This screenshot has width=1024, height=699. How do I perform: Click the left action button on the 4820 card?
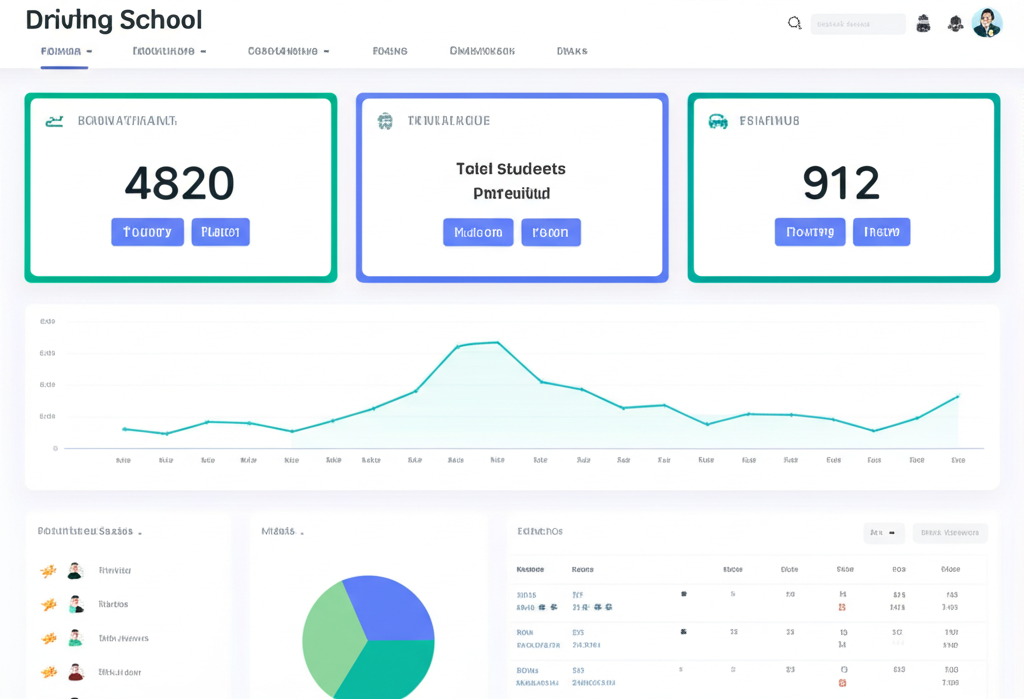point(147,231)
